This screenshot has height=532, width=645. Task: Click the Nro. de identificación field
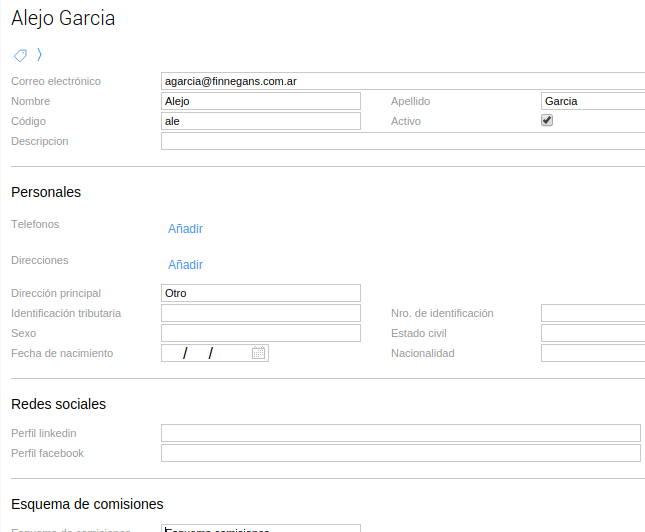(x=593, y=313)
